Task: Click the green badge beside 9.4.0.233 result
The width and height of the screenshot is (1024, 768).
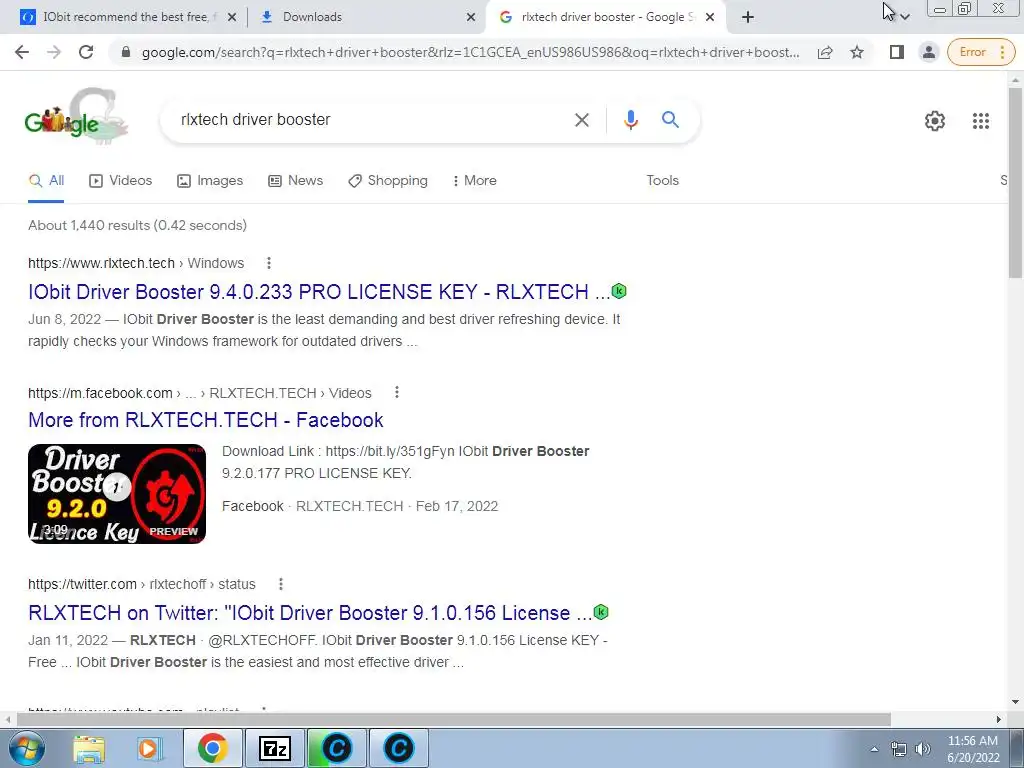Action: tap(619, 291)
